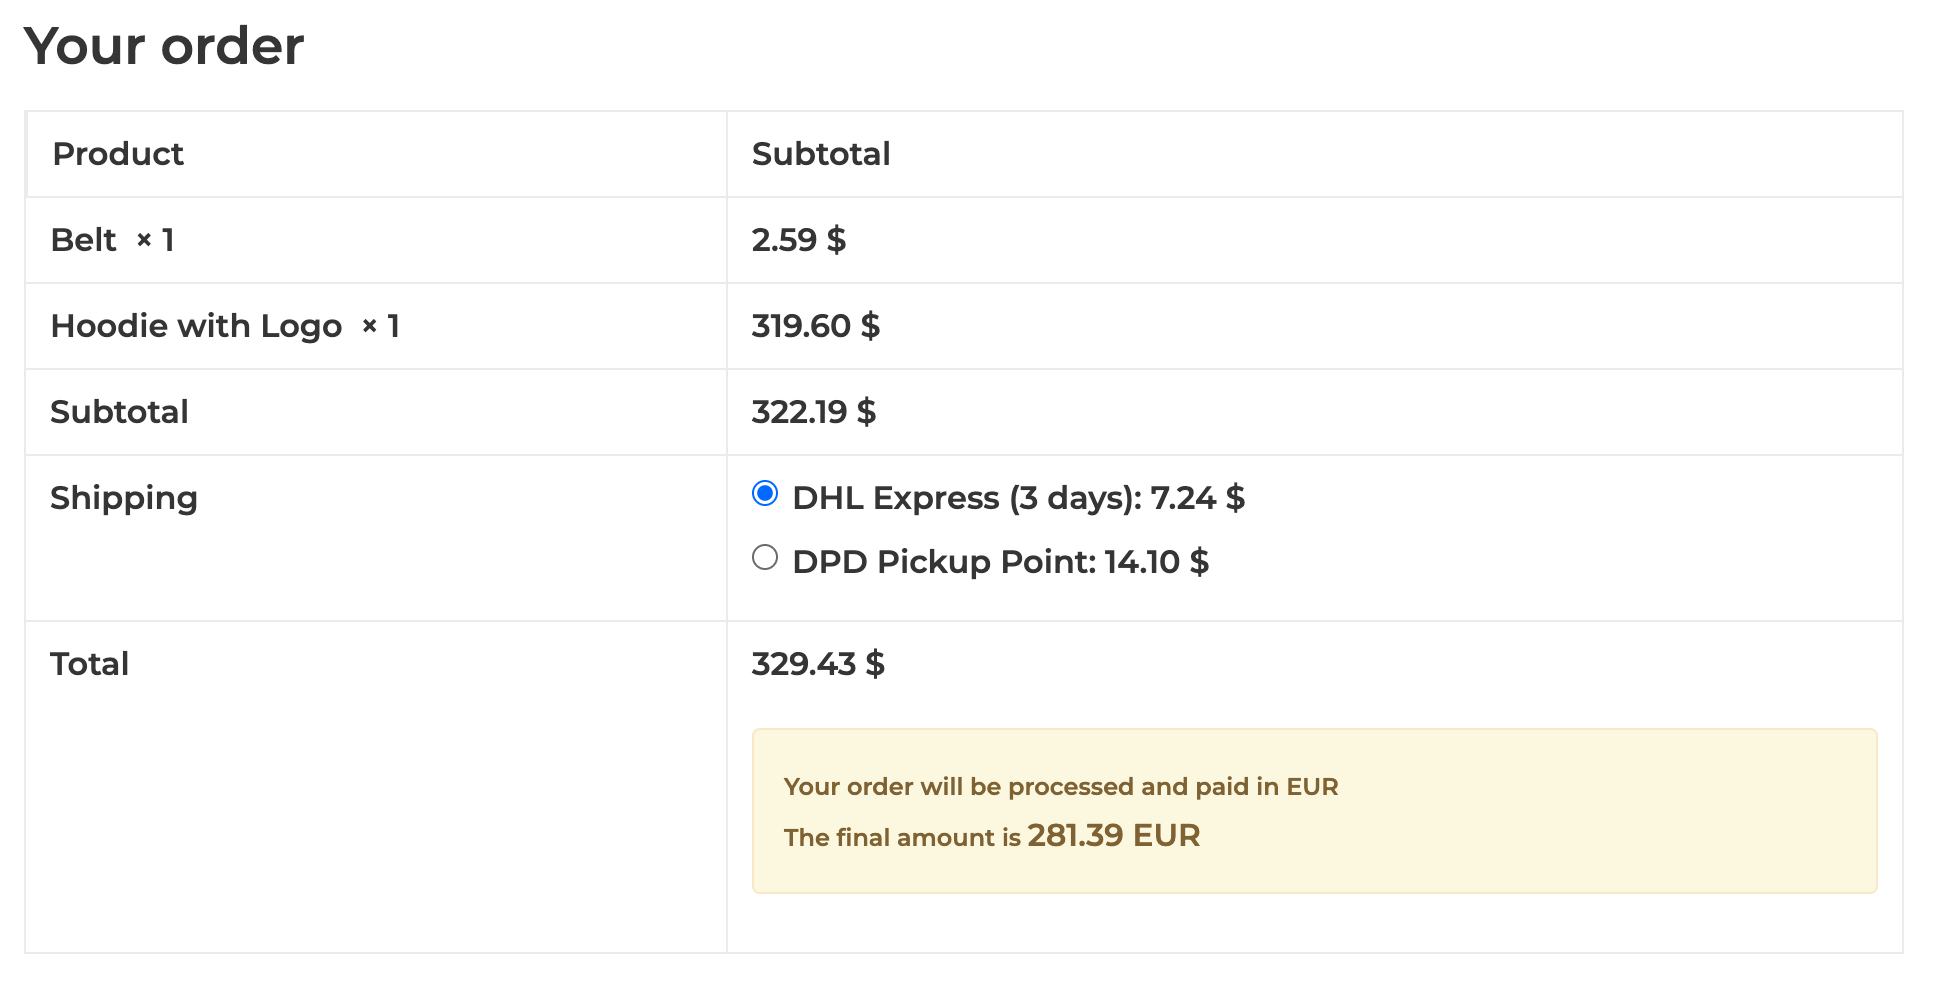Click the Total row label
This screenshot has height=1002, width=1946.
click(x=90, y=664)
